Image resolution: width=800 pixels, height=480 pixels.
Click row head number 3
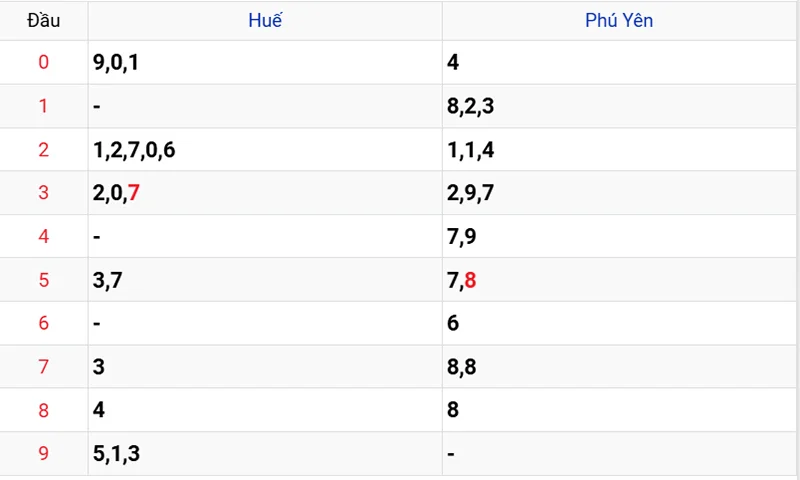[43, 193]
